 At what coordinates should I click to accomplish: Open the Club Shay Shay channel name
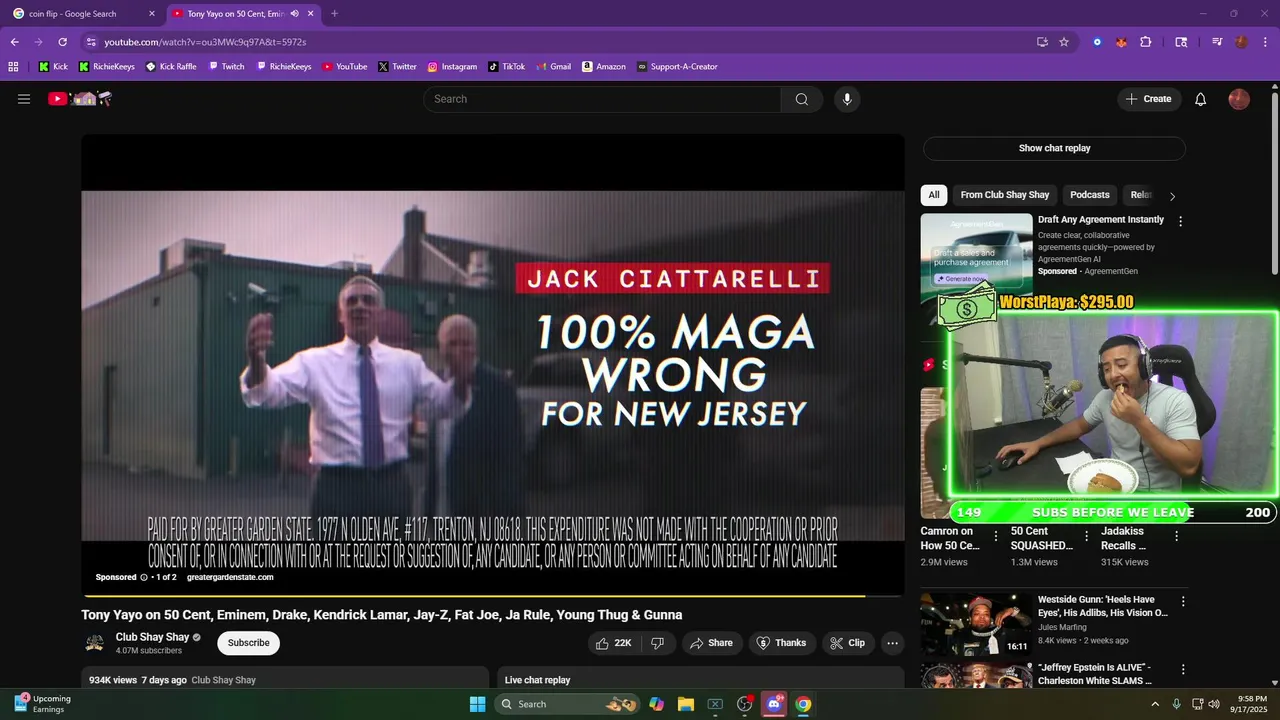(152, 637)
